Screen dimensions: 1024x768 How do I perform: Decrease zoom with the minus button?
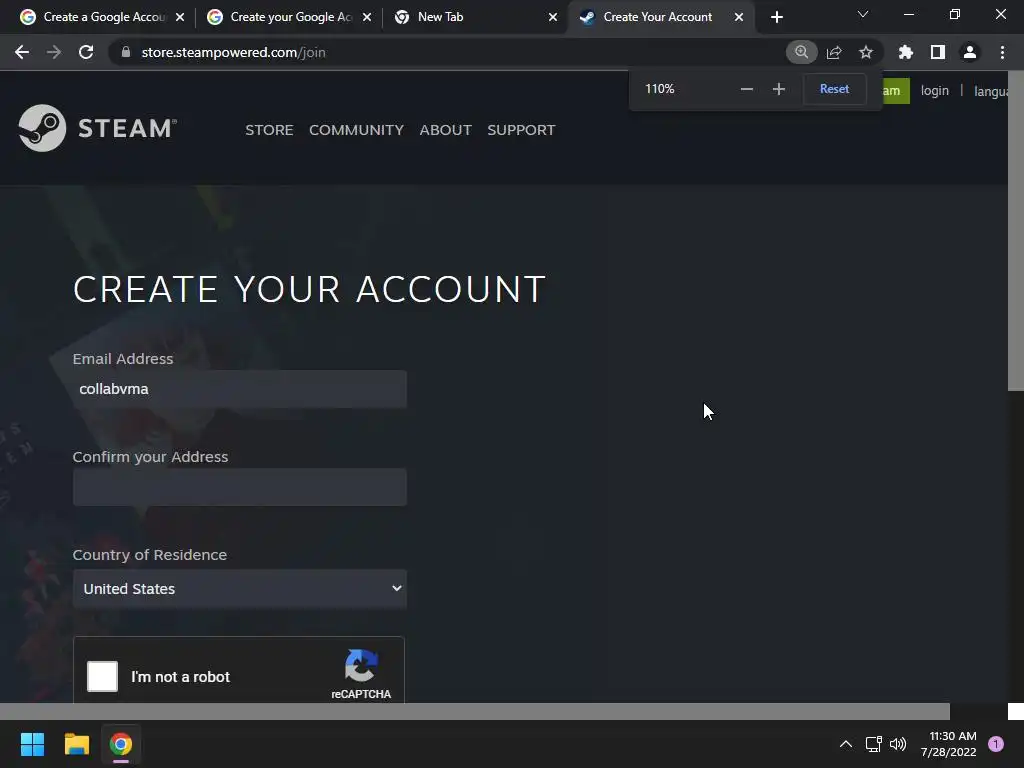pyautogui.click(x=746, y=89)
